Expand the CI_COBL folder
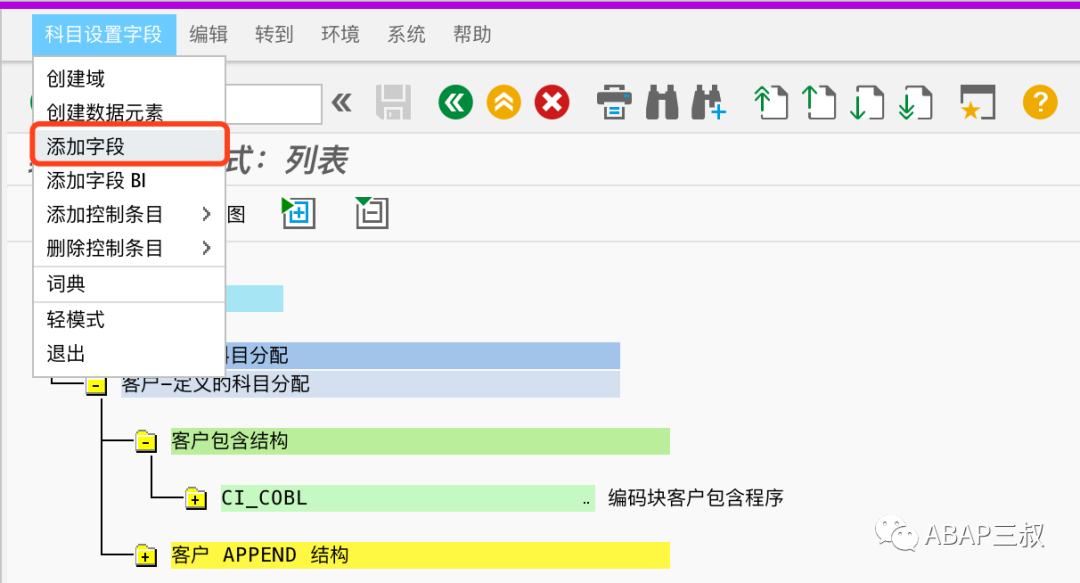This screenshot has width=1080, height=583. click(196, 498)
